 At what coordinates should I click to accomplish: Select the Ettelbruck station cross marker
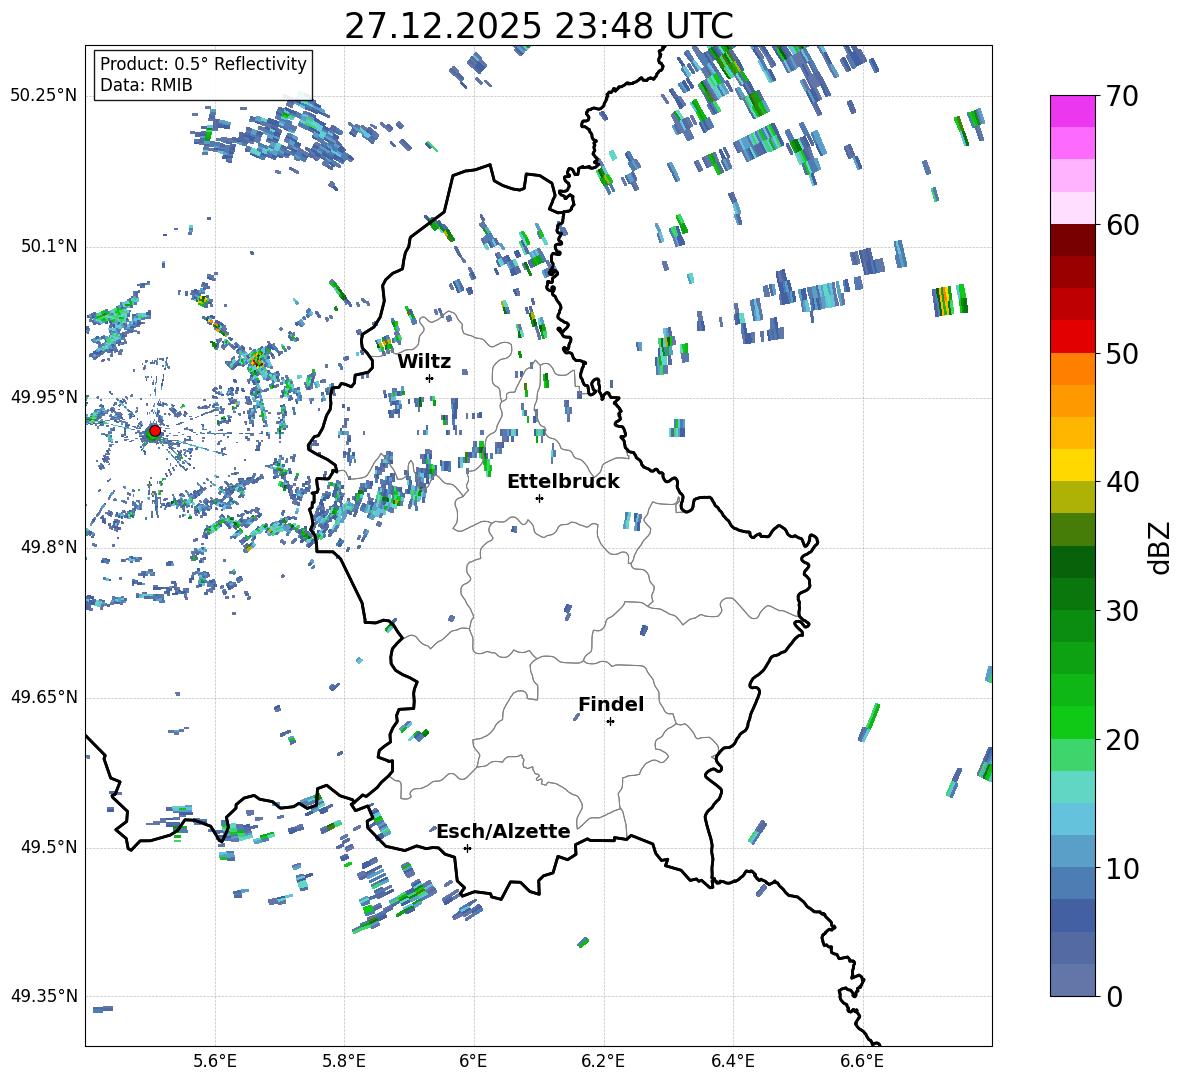tap(539, 498)
